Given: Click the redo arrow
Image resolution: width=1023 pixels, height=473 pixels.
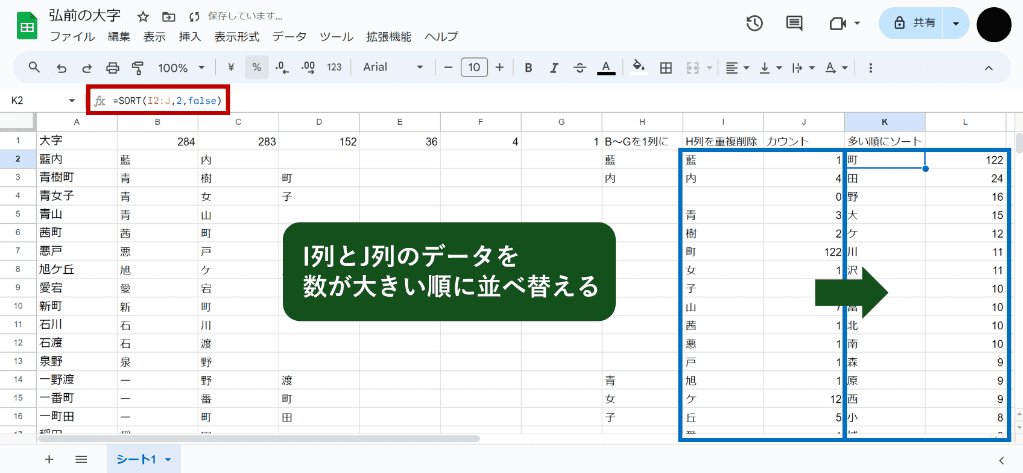Looking at the screenshot, I should [86, 67].
